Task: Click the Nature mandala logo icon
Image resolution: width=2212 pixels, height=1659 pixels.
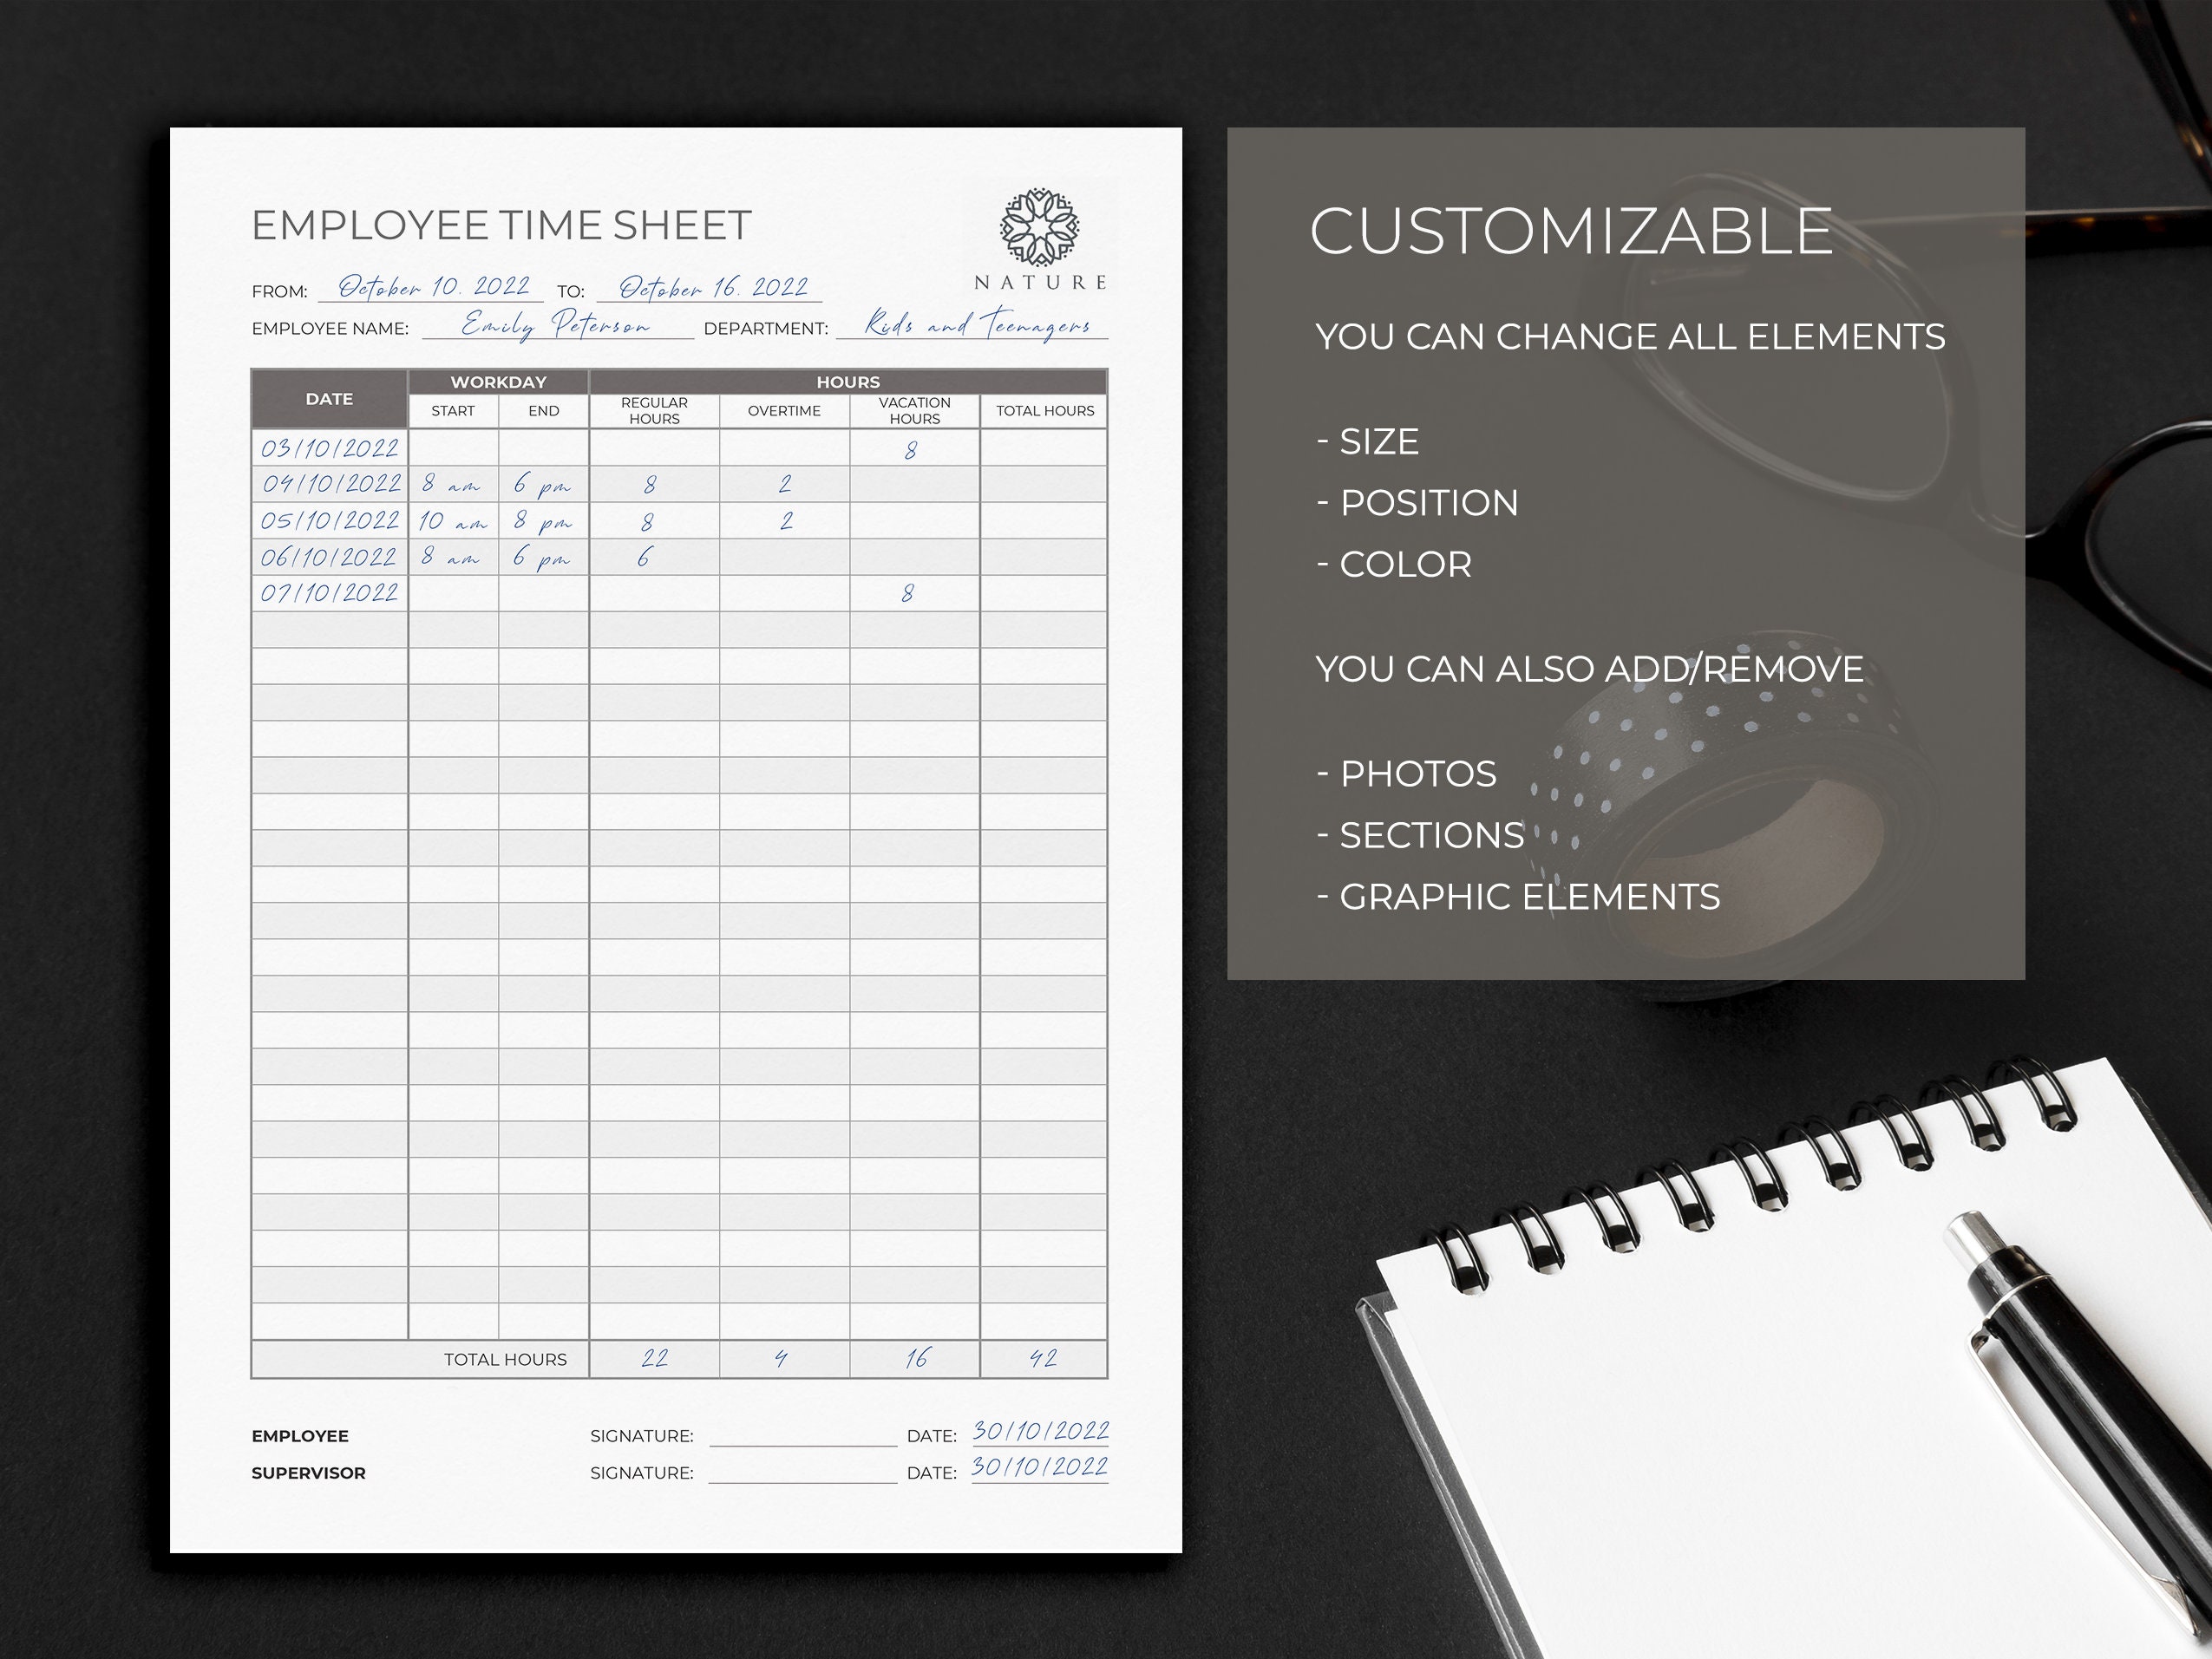Action: pyautogui.click(x=1040, y=228)
